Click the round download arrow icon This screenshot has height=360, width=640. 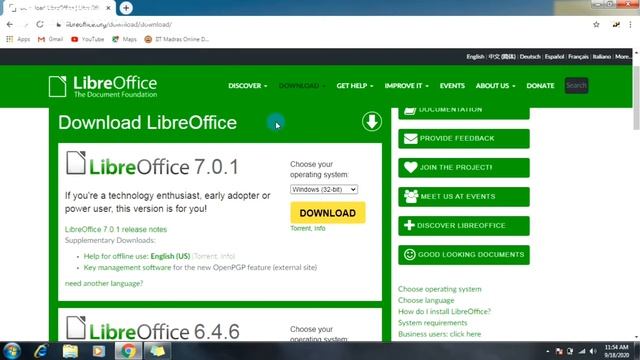pyautogui.click(x=371, y=122)
